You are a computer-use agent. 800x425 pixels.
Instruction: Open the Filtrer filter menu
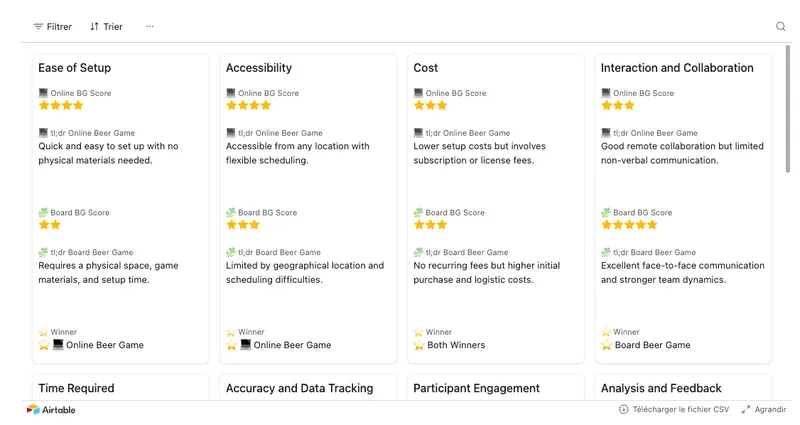click(53, 27)
